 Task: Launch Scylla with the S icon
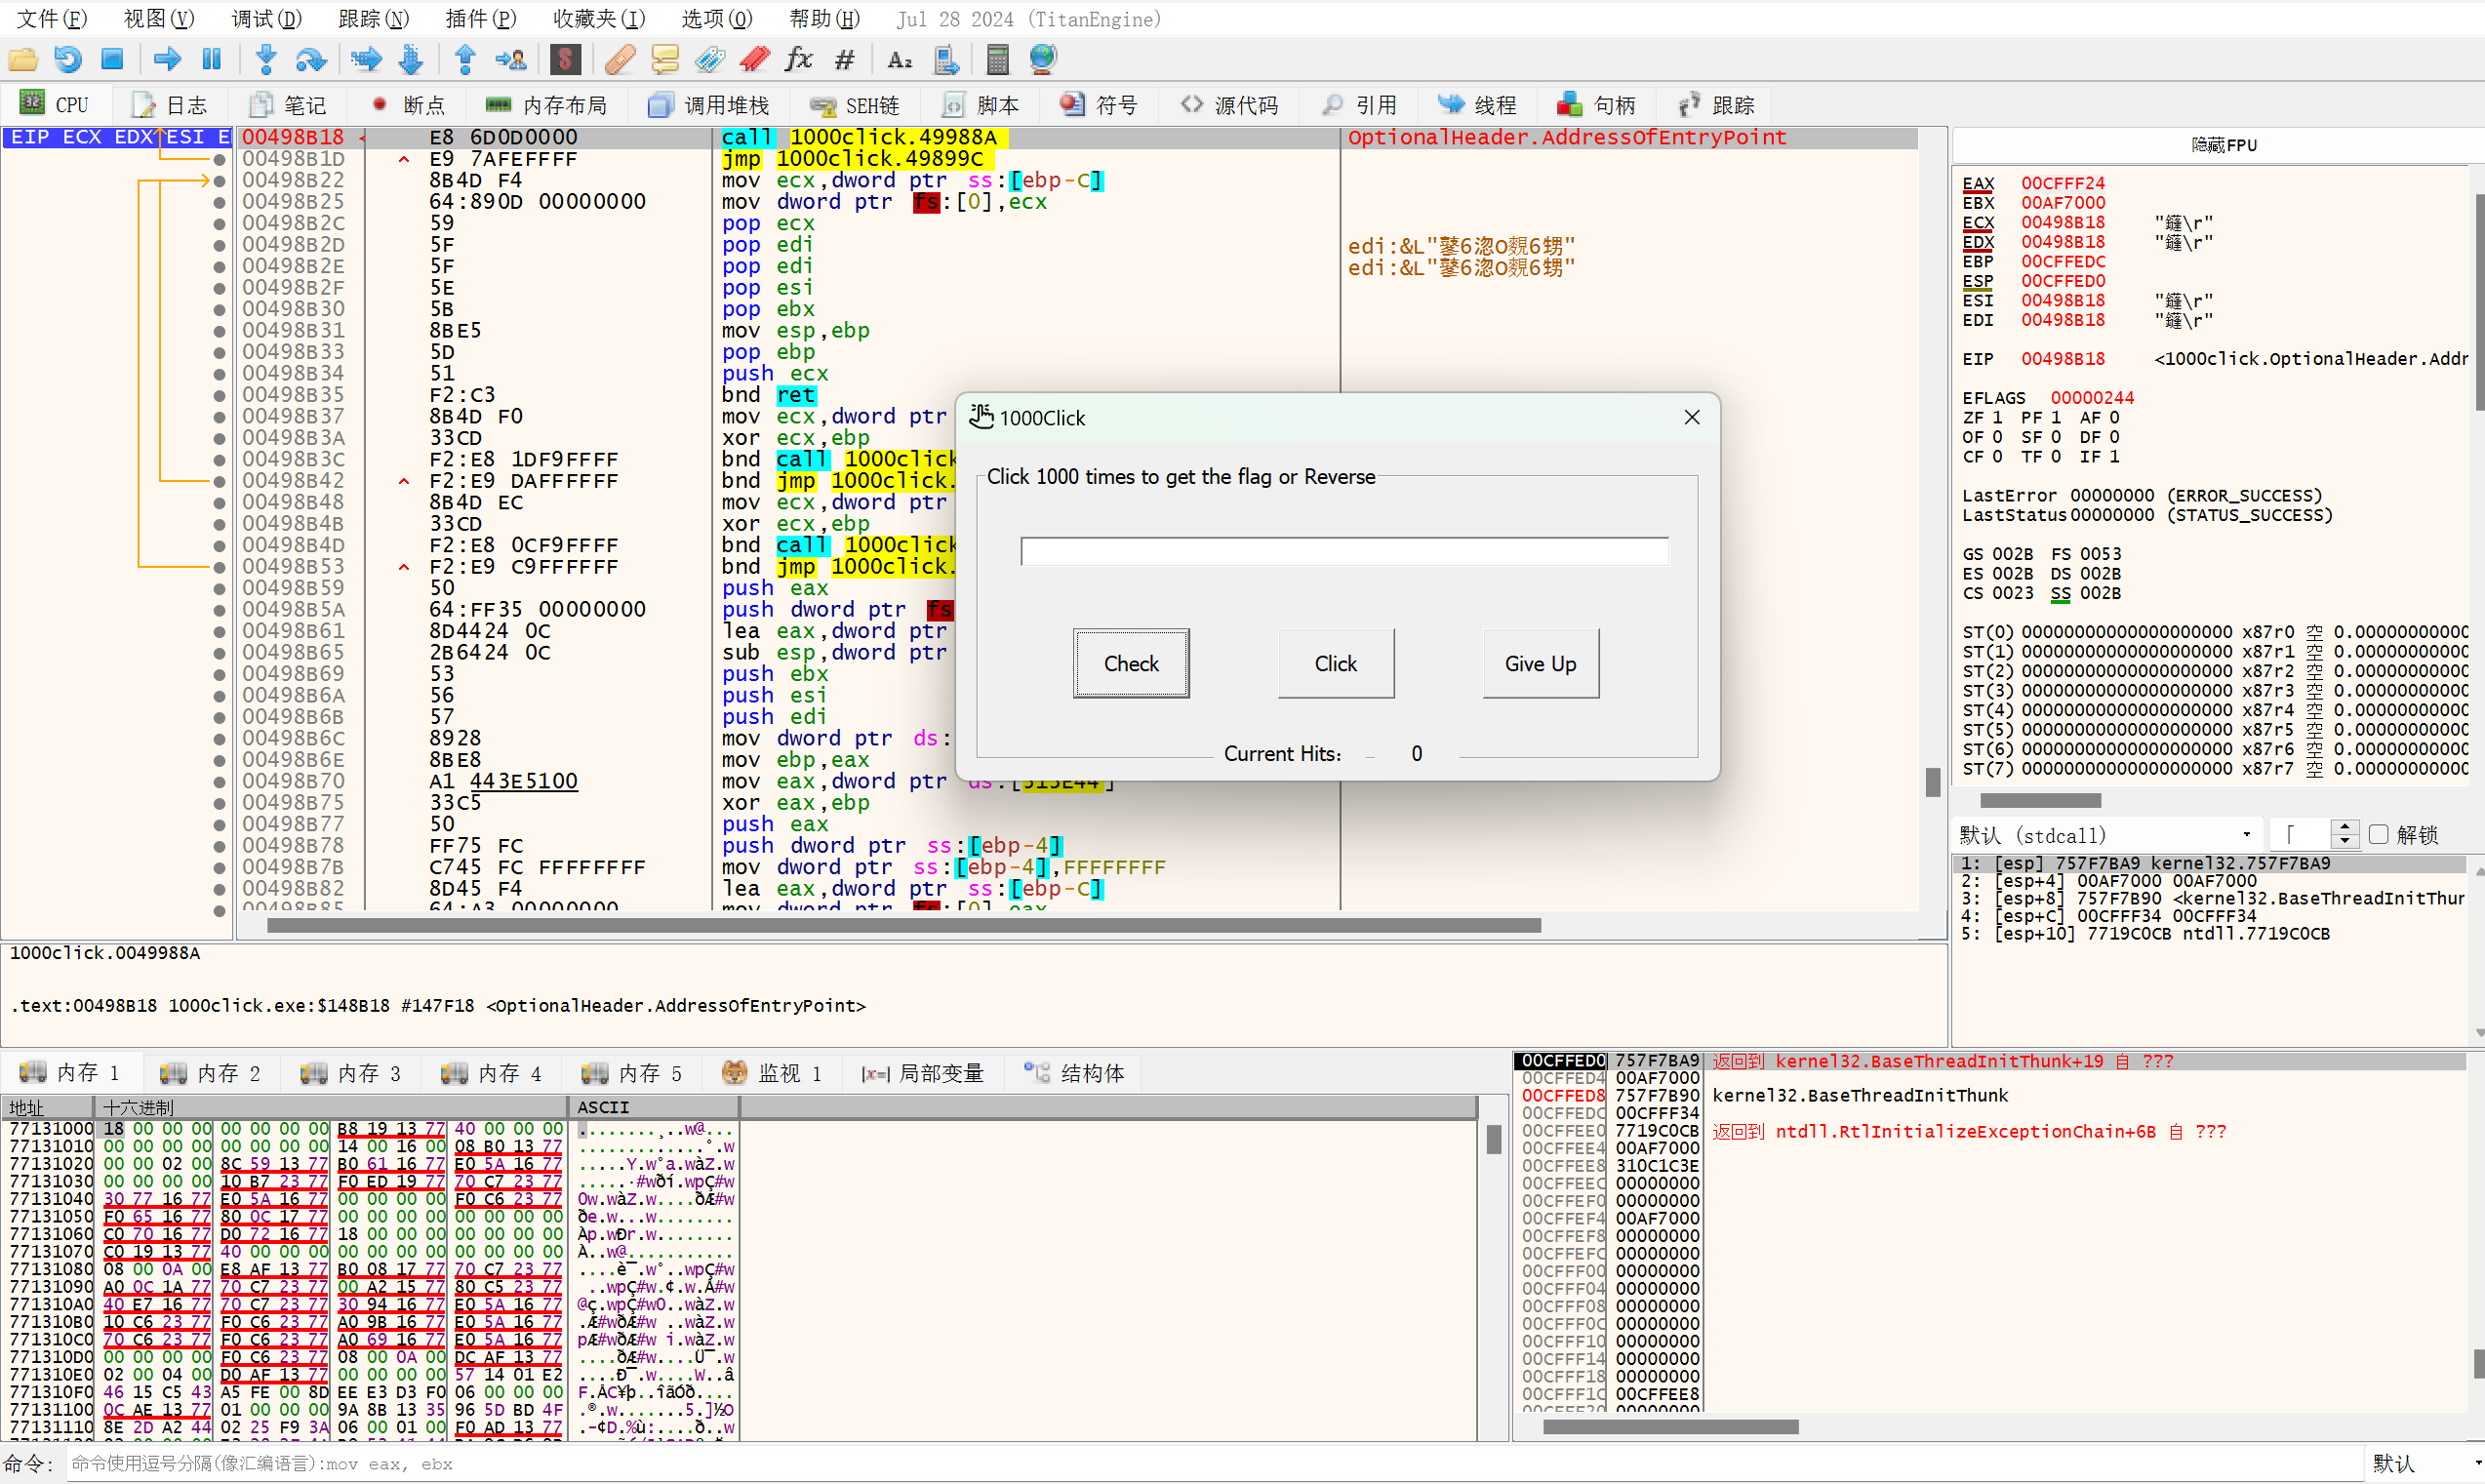point(565,60)
